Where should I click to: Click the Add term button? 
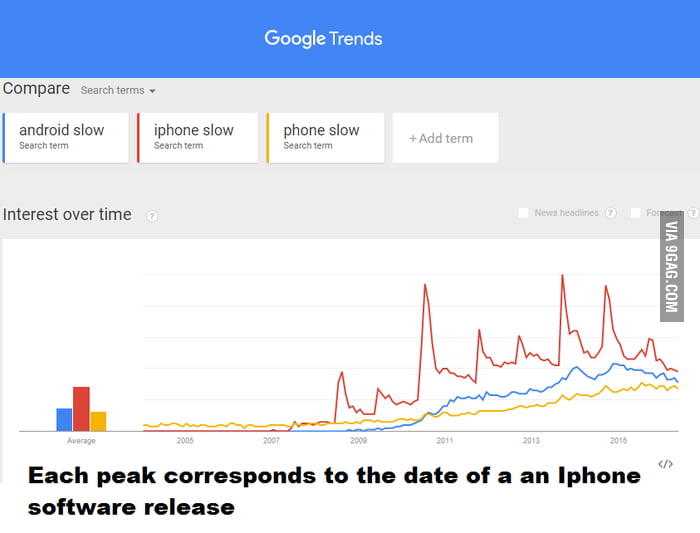pos(445,138)
